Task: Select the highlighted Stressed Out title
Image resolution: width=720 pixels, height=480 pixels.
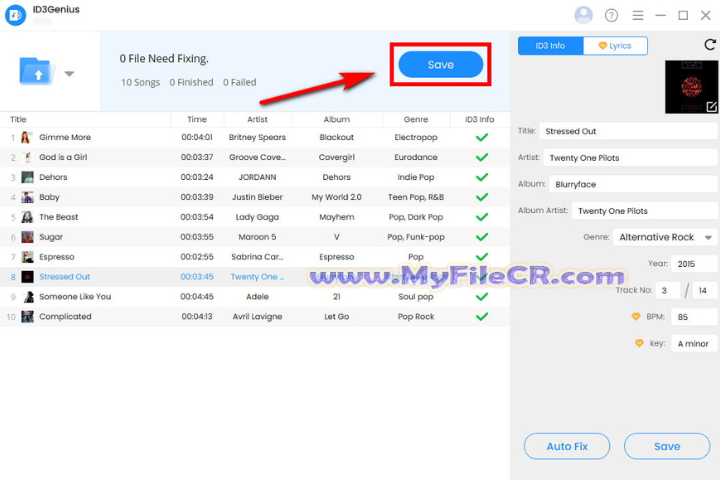Action: click(64, 277)
